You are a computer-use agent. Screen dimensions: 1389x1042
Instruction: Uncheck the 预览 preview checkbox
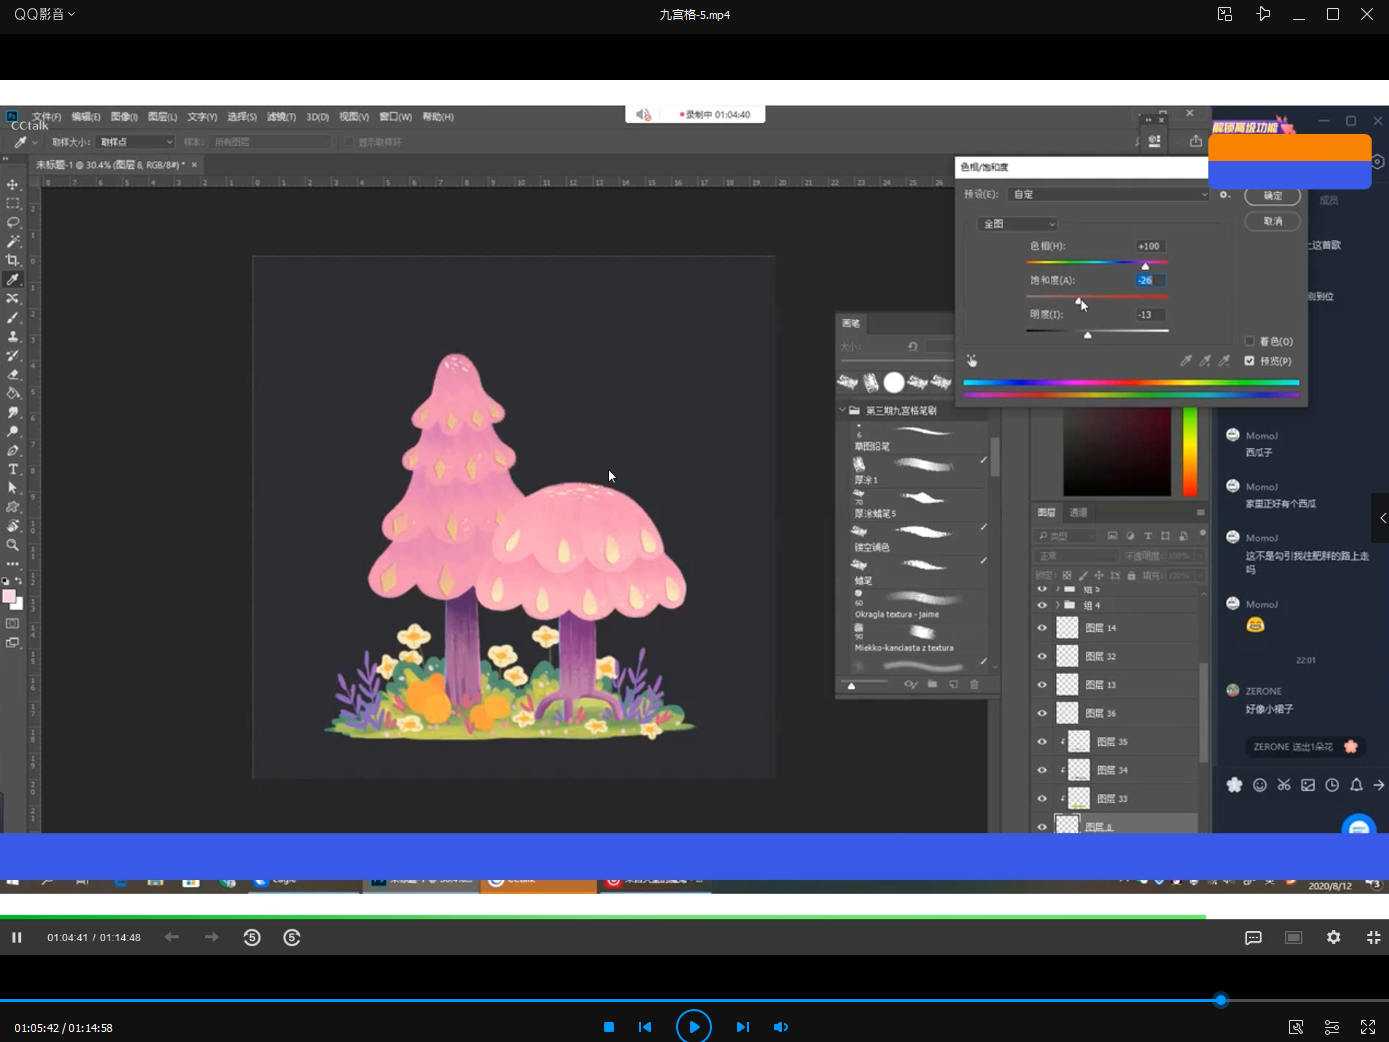(1249, 361)
